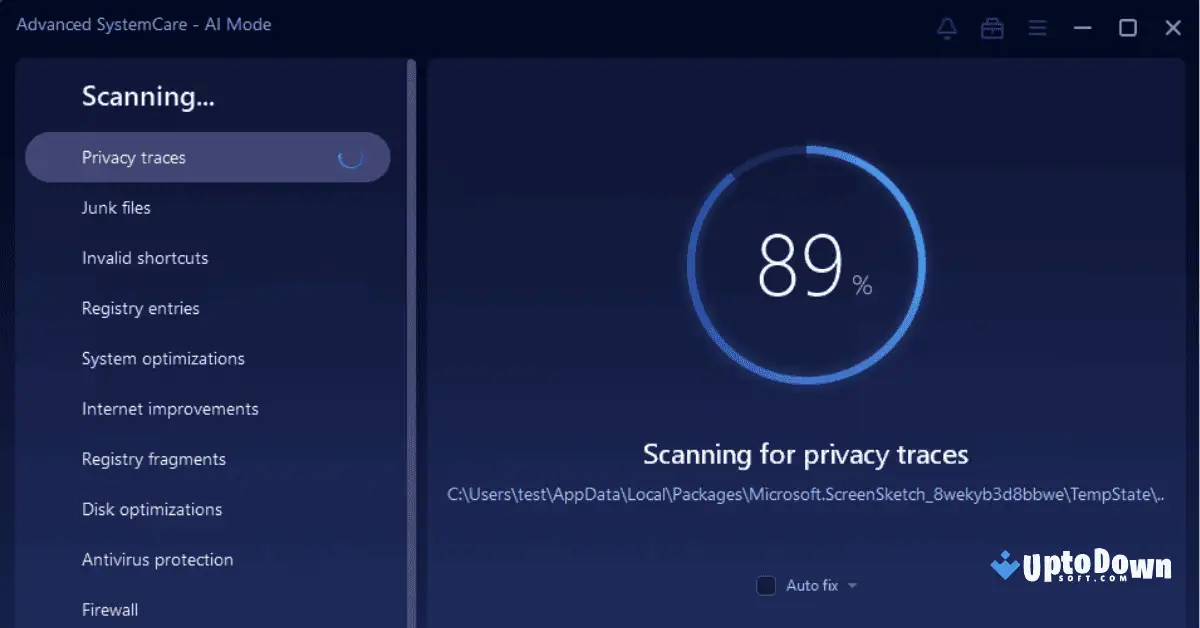This screenshot has height=628, width=1200.
Task: Click the sidebar scrollbar
Action: (x=411, y=300)
